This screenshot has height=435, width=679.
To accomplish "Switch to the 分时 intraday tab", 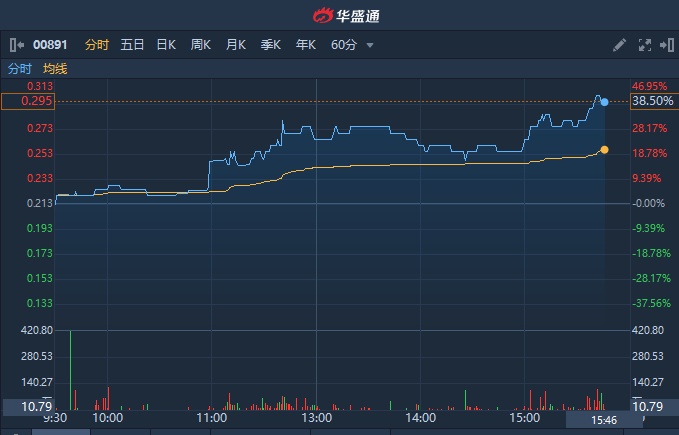I will click(x=97, y=45).
